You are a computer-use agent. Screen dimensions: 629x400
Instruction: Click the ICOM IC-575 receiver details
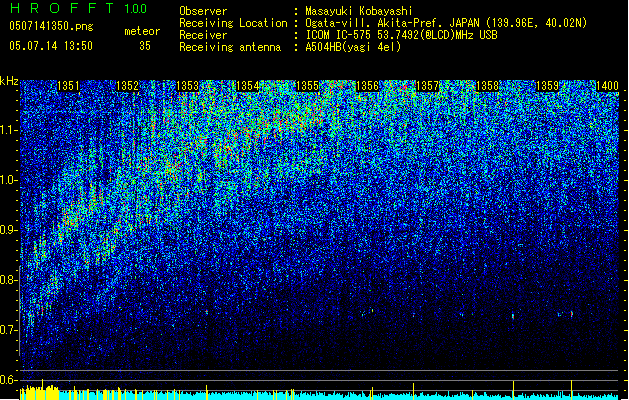pos(402,35)
